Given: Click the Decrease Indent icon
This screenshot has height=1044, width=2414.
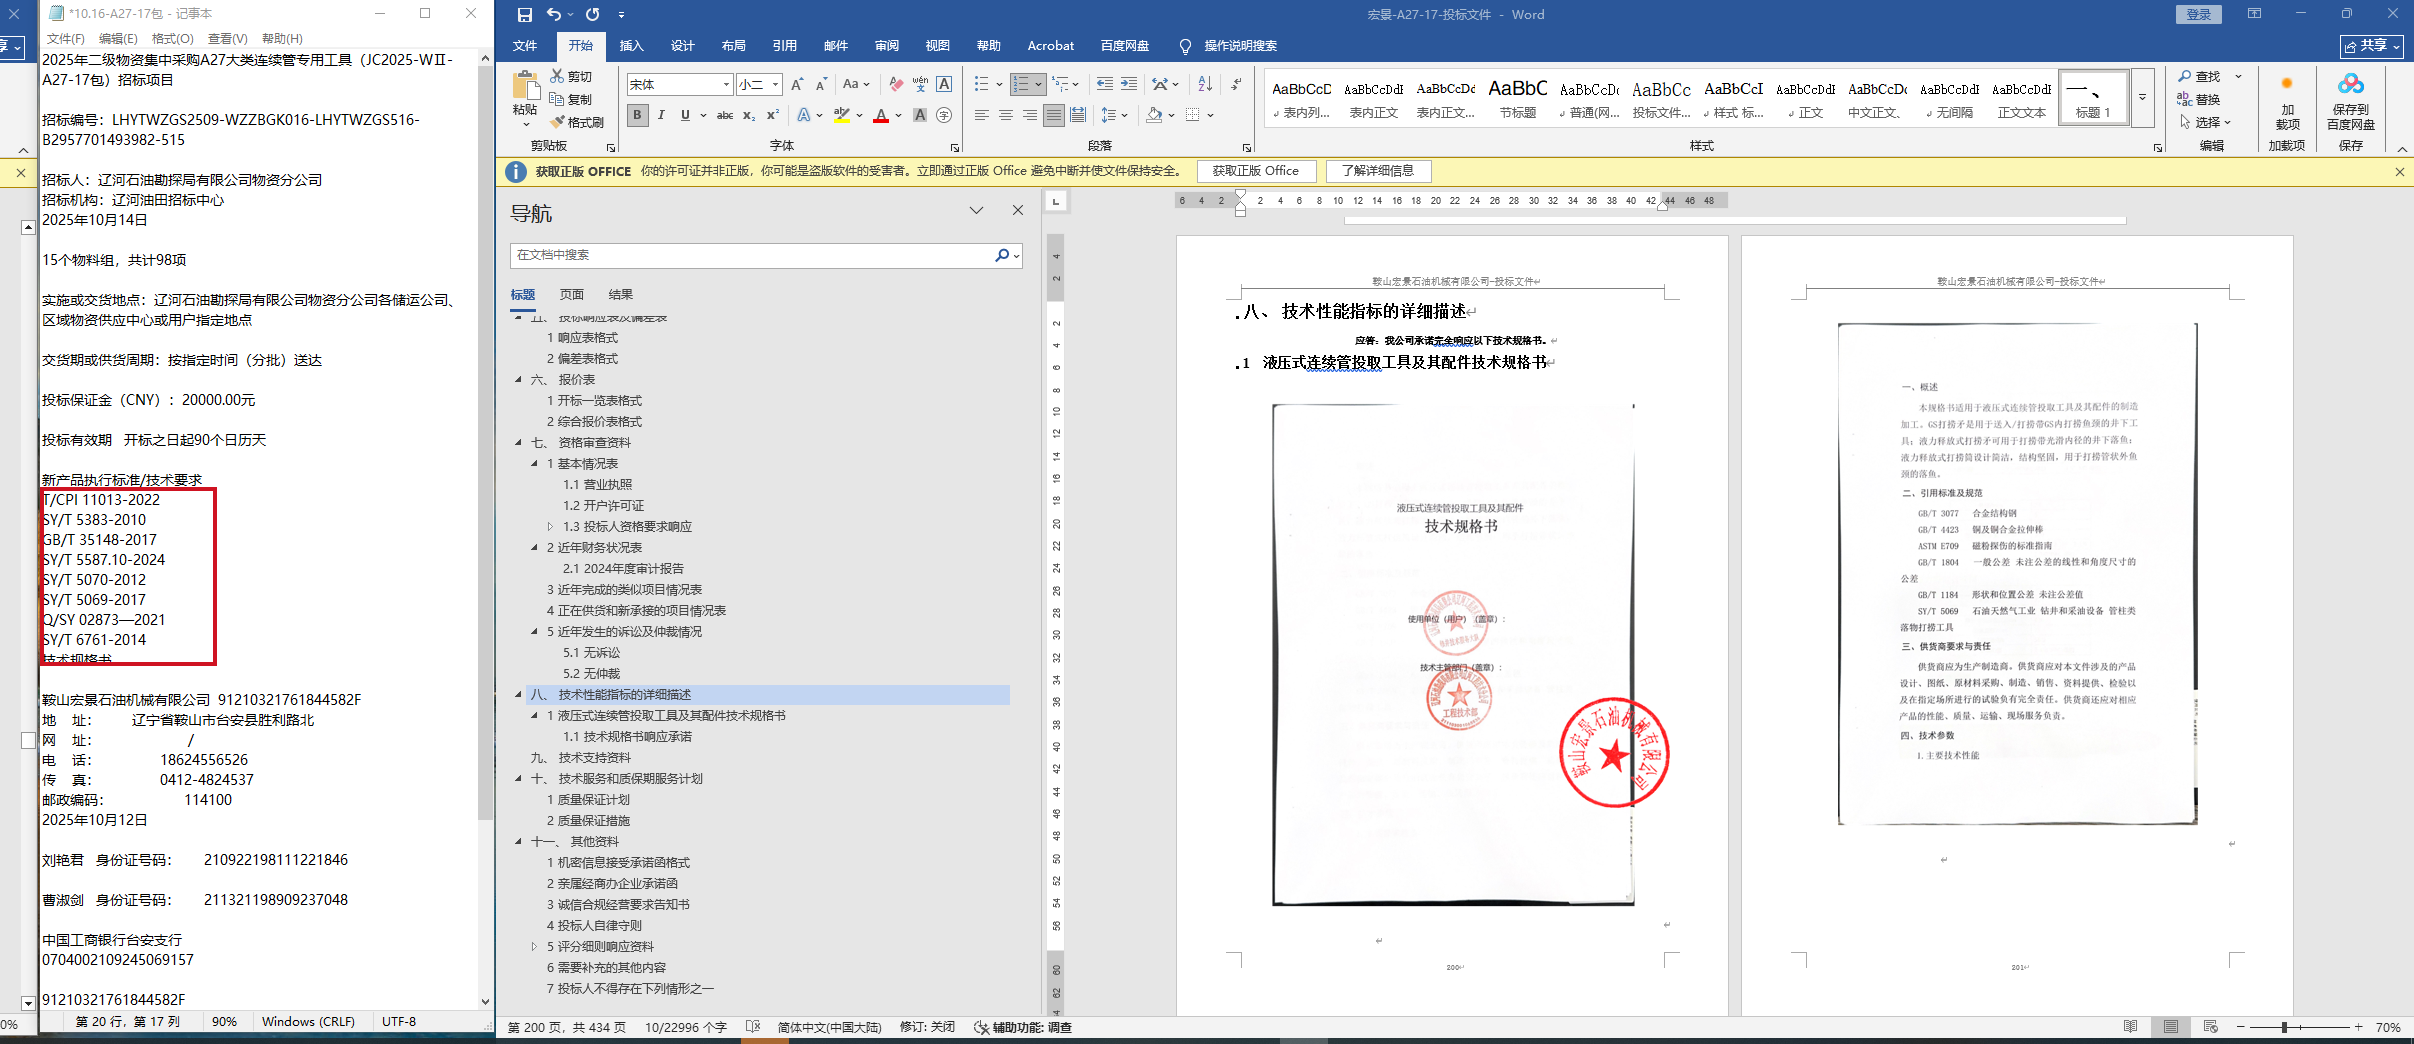Looking at the screenshot, I should click(1105, 85).
